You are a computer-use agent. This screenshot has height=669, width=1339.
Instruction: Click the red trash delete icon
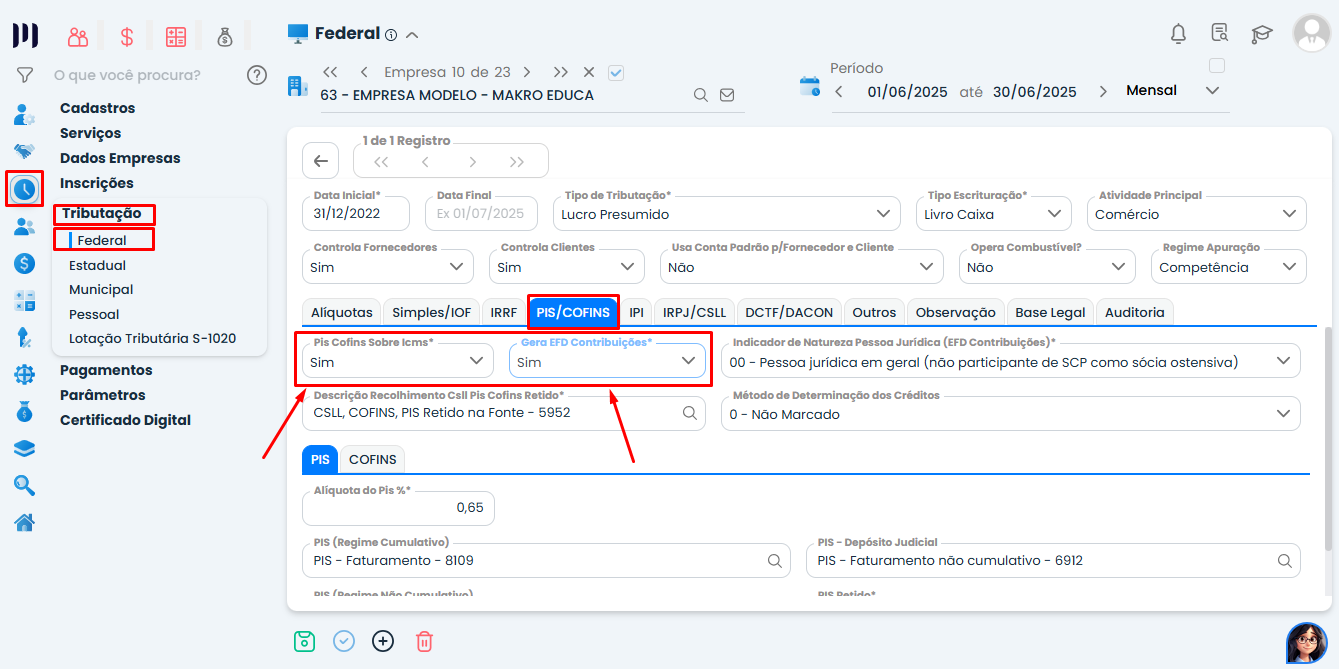coord(424,641)
